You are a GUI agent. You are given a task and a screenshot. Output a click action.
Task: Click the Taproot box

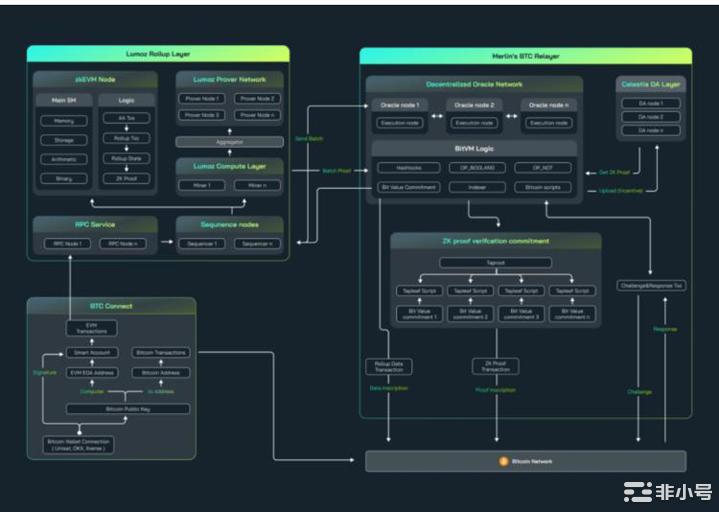tap(497, 262)
